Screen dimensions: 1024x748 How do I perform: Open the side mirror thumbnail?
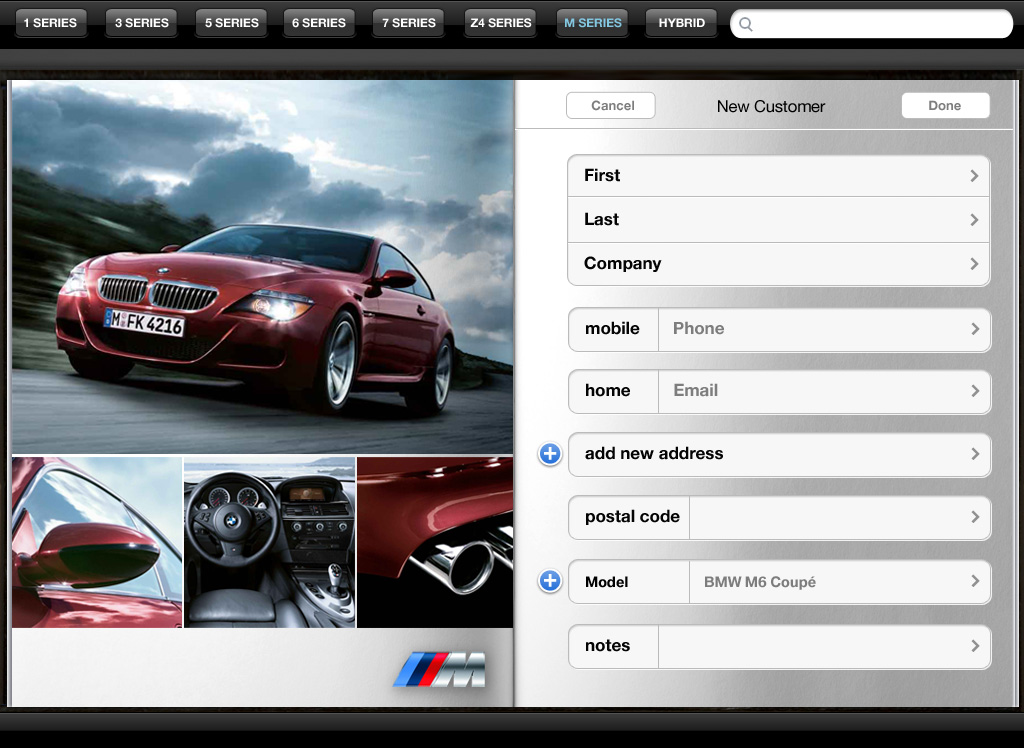[97, 542]
